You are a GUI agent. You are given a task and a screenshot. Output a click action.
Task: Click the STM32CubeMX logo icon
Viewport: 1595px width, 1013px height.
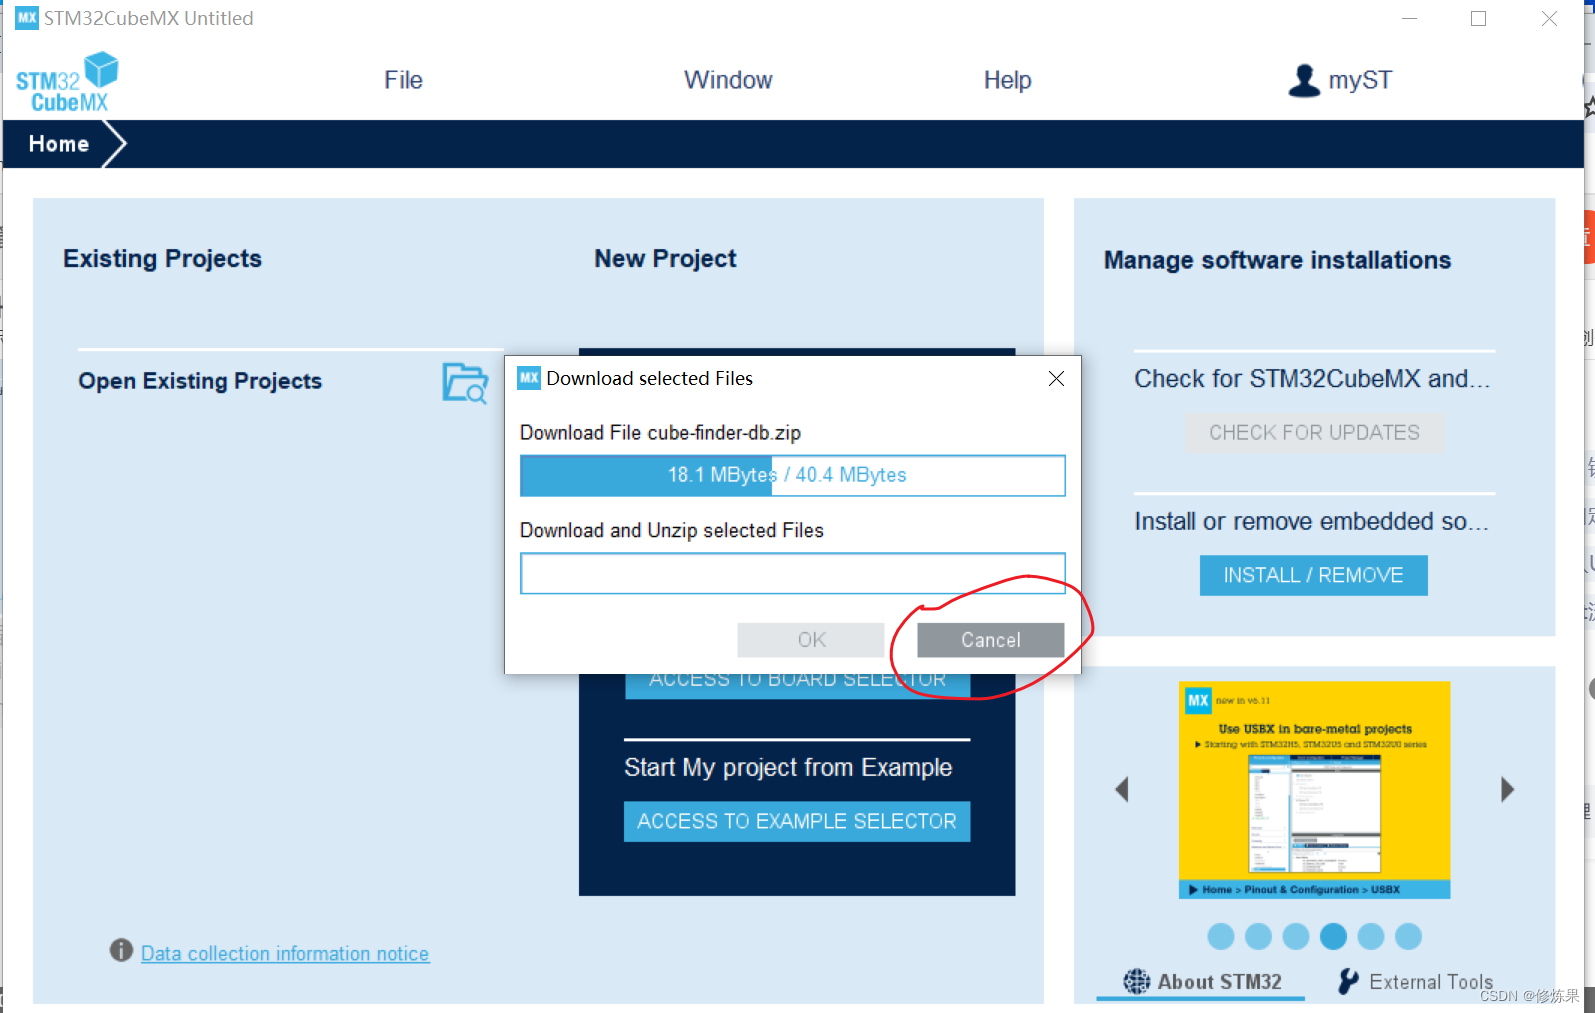click(66, 82)
